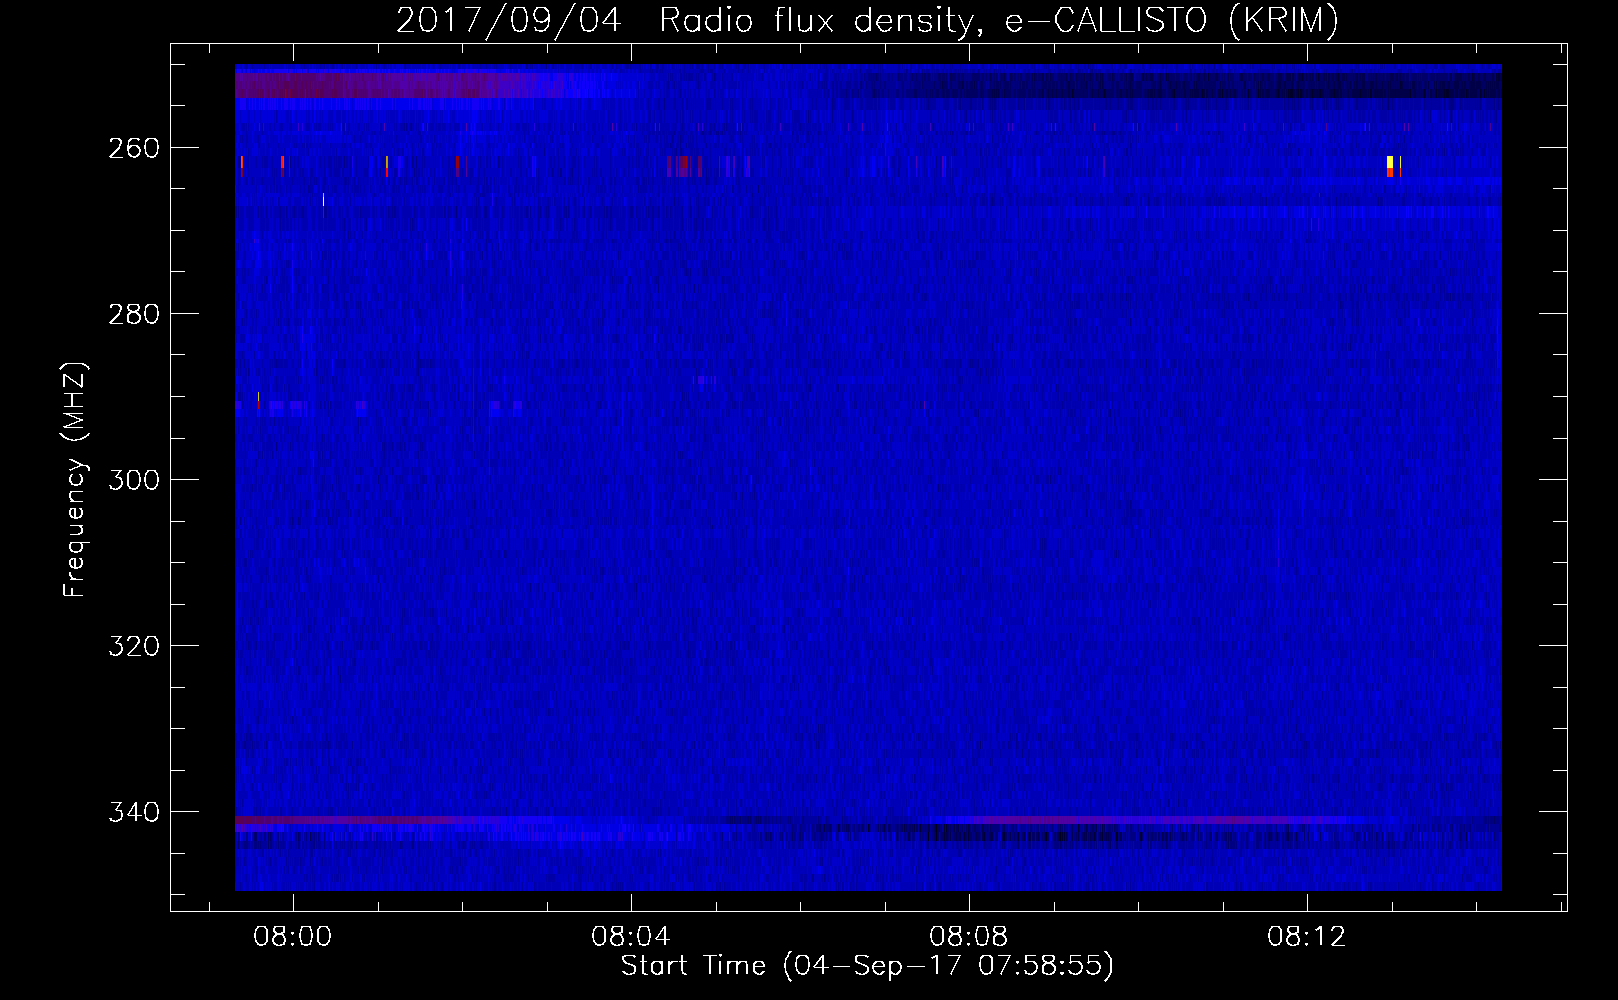Click the 08:04 time tick label
1618x1000 pixels.
(x=631, y=937)
